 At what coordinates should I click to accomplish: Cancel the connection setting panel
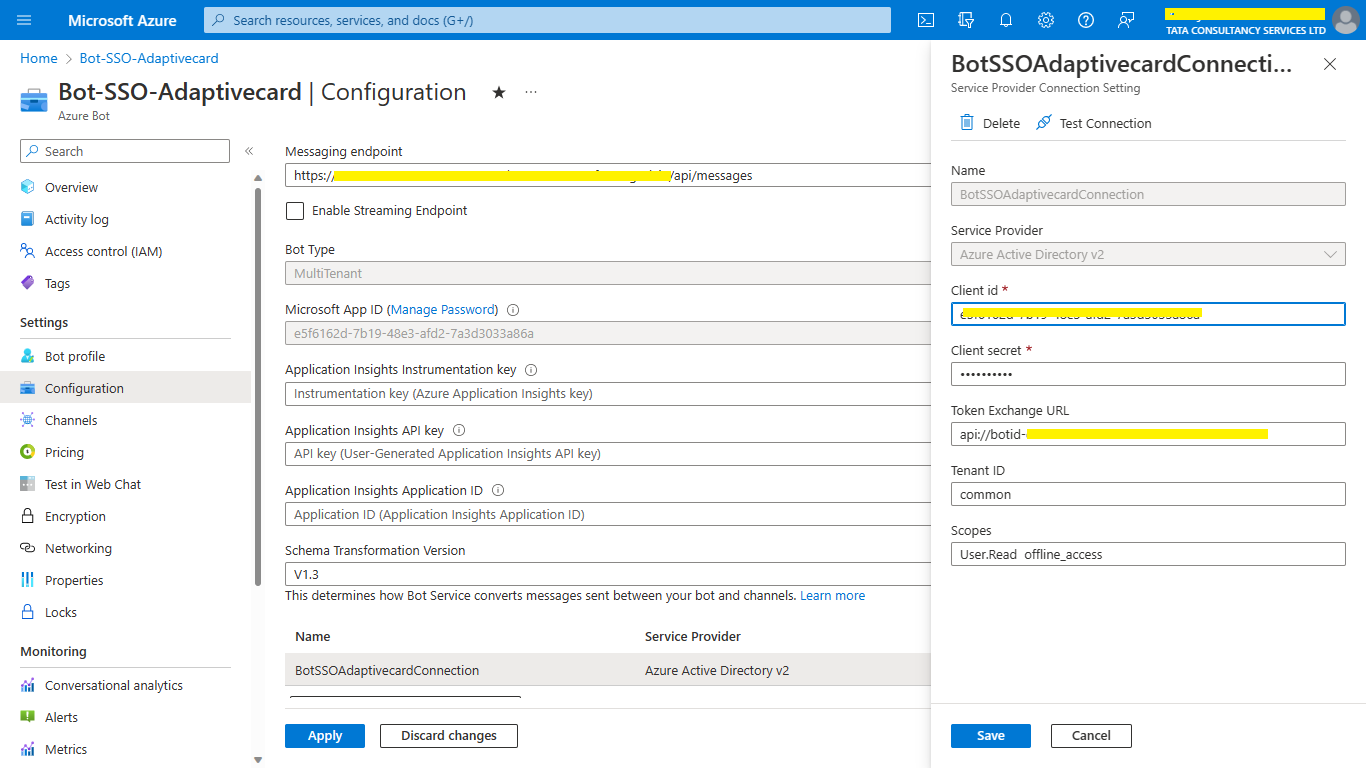point(1091,735)
